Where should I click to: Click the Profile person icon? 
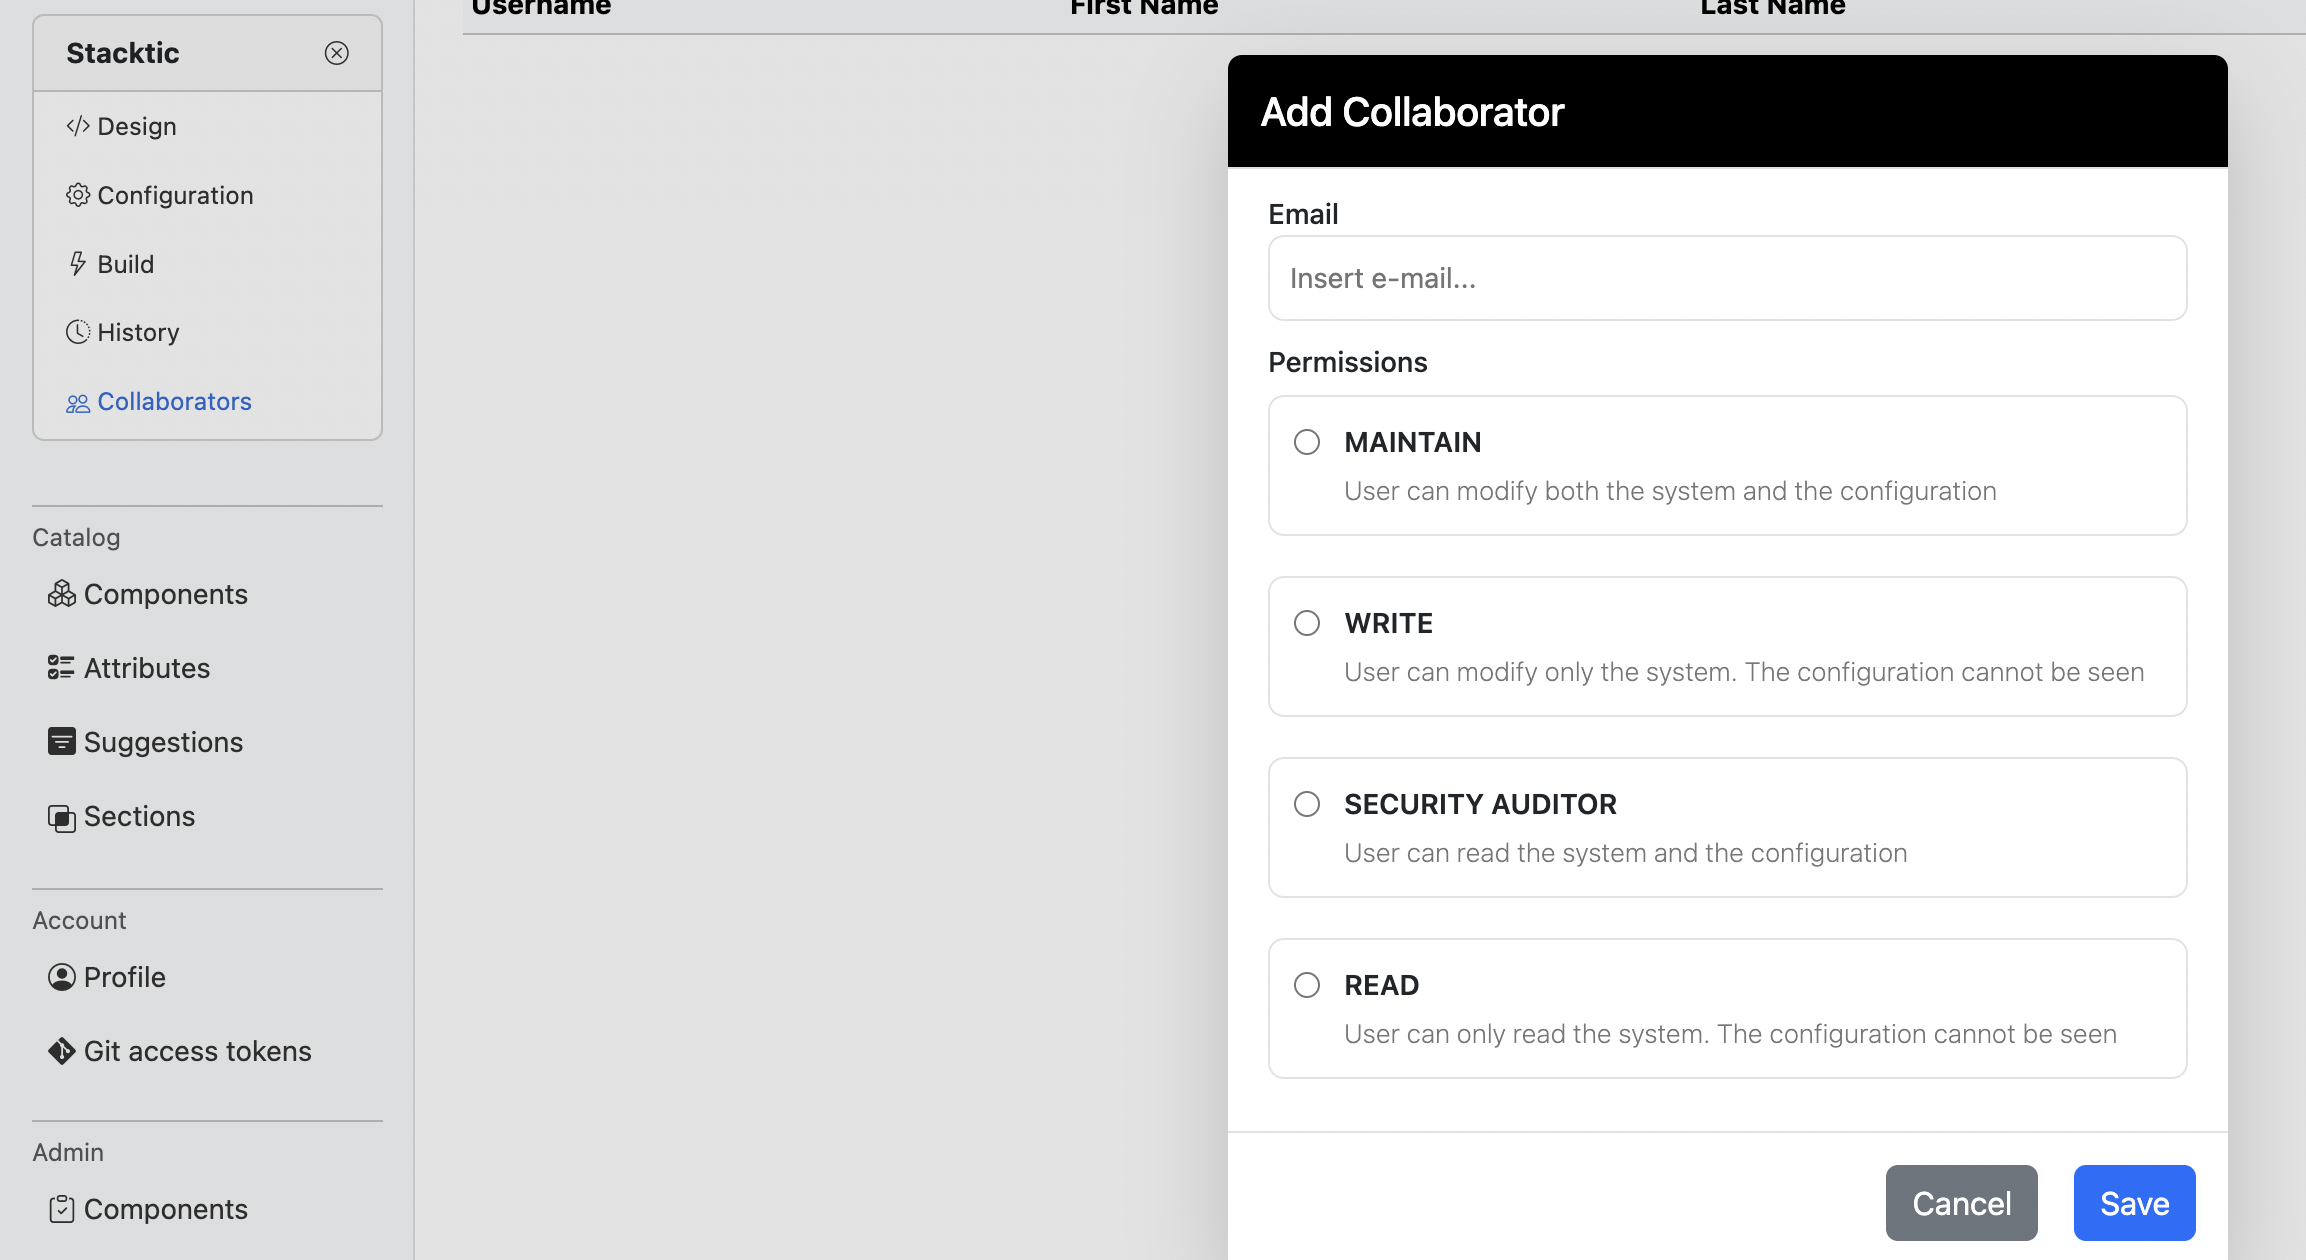pyautogui.click(x=62, y=977)
